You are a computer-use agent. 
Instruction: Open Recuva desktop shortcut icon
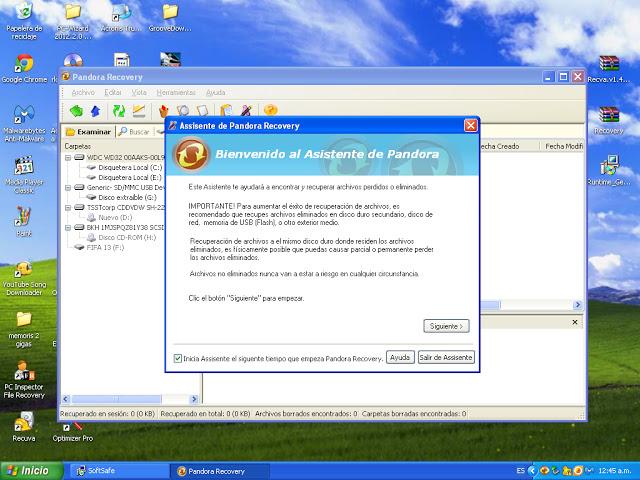(x=24, y=423)
